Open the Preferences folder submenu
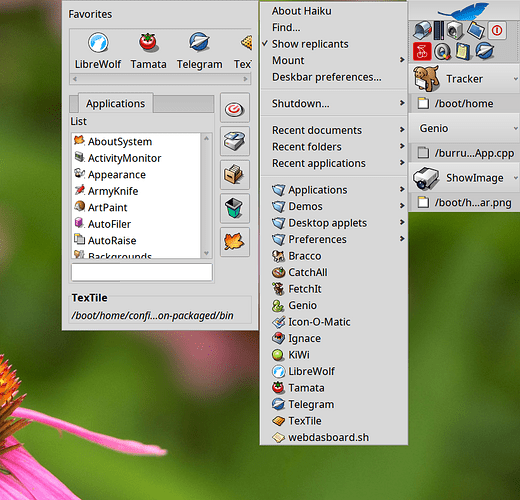 333,239
